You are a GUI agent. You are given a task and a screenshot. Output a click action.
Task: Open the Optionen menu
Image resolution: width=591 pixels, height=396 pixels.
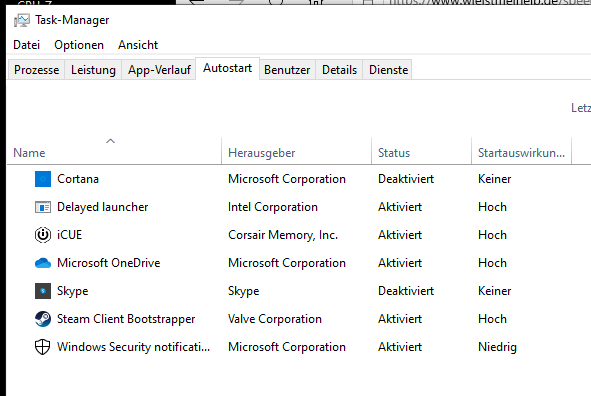pyautogui.click(x=79, y=45)
